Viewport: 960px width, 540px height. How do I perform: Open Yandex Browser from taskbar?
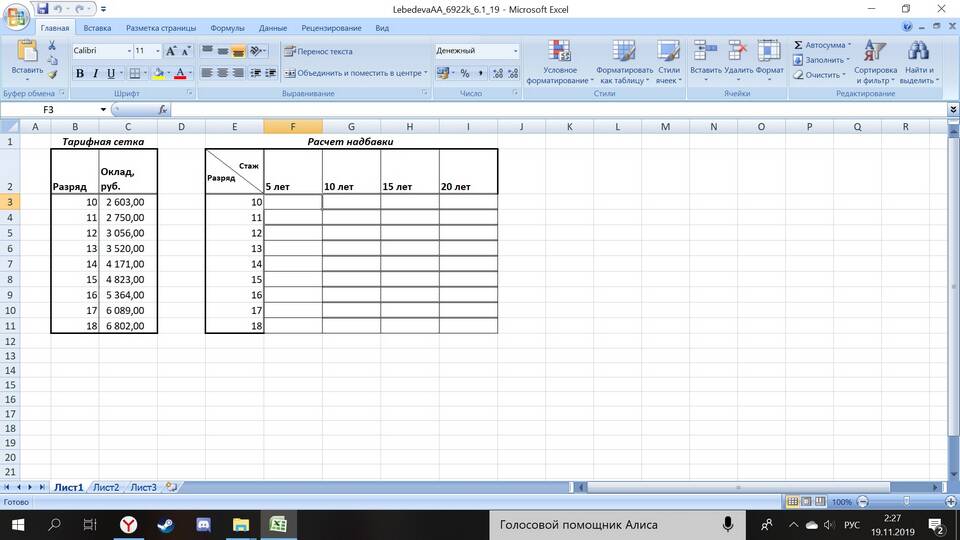[x=128, y=525]
